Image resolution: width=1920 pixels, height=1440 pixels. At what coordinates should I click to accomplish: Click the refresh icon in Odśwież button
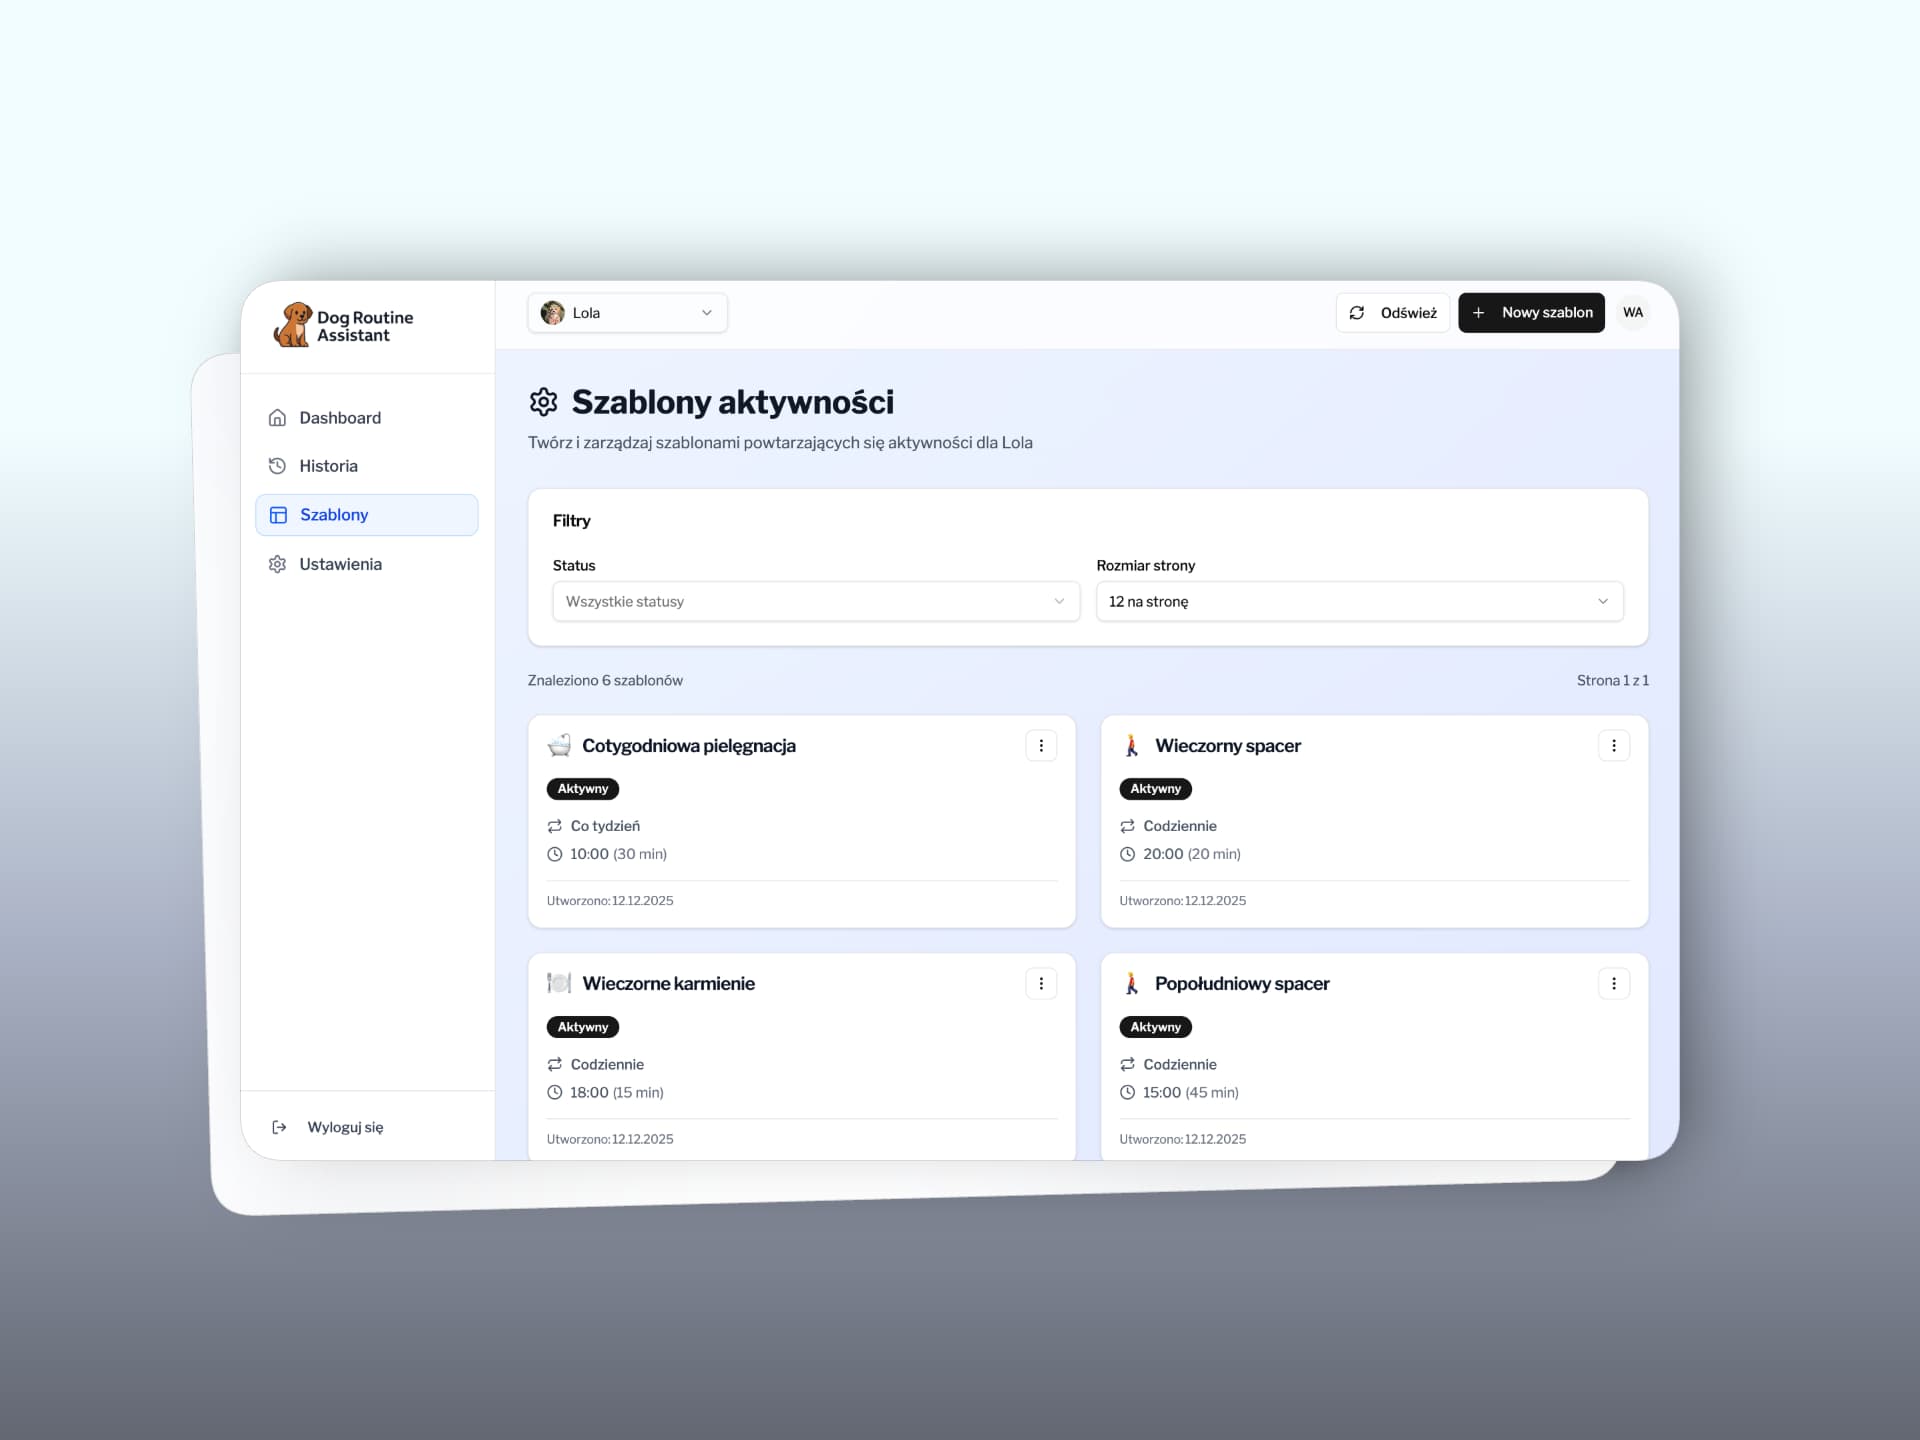point(1357,312)
